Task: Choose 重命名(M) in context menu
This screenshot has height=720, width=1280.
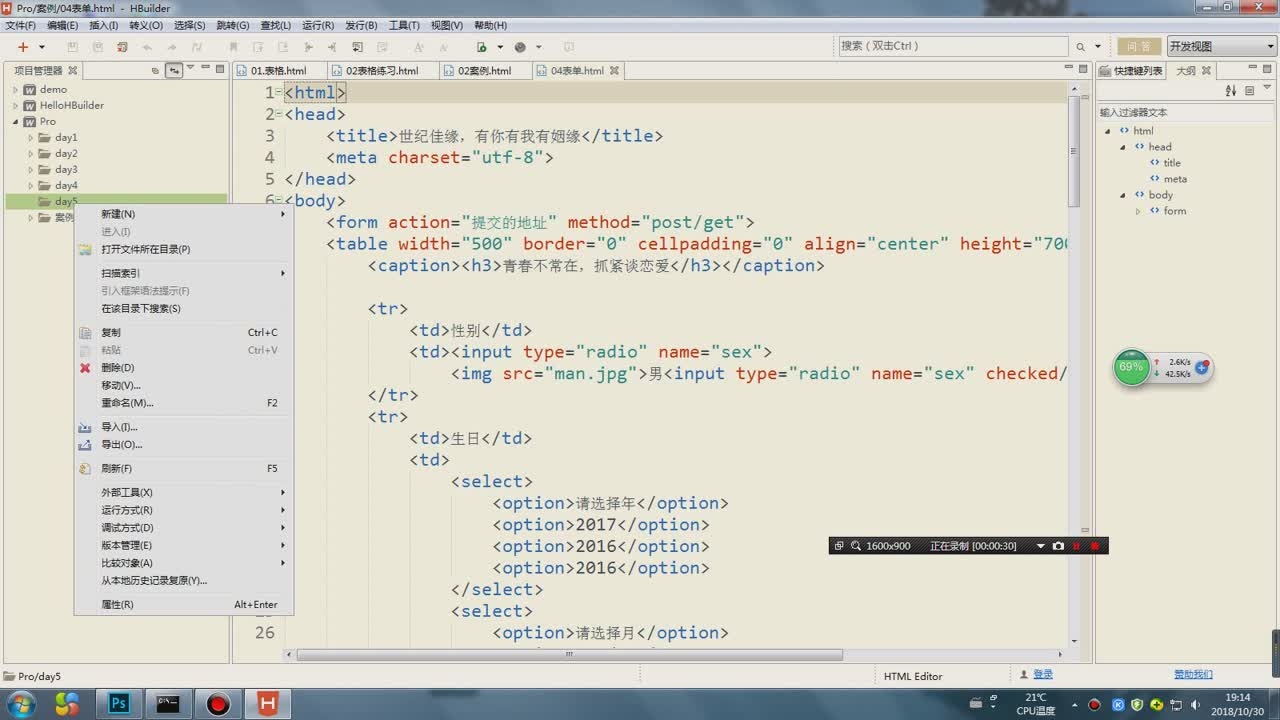Action: pos(184,403)
